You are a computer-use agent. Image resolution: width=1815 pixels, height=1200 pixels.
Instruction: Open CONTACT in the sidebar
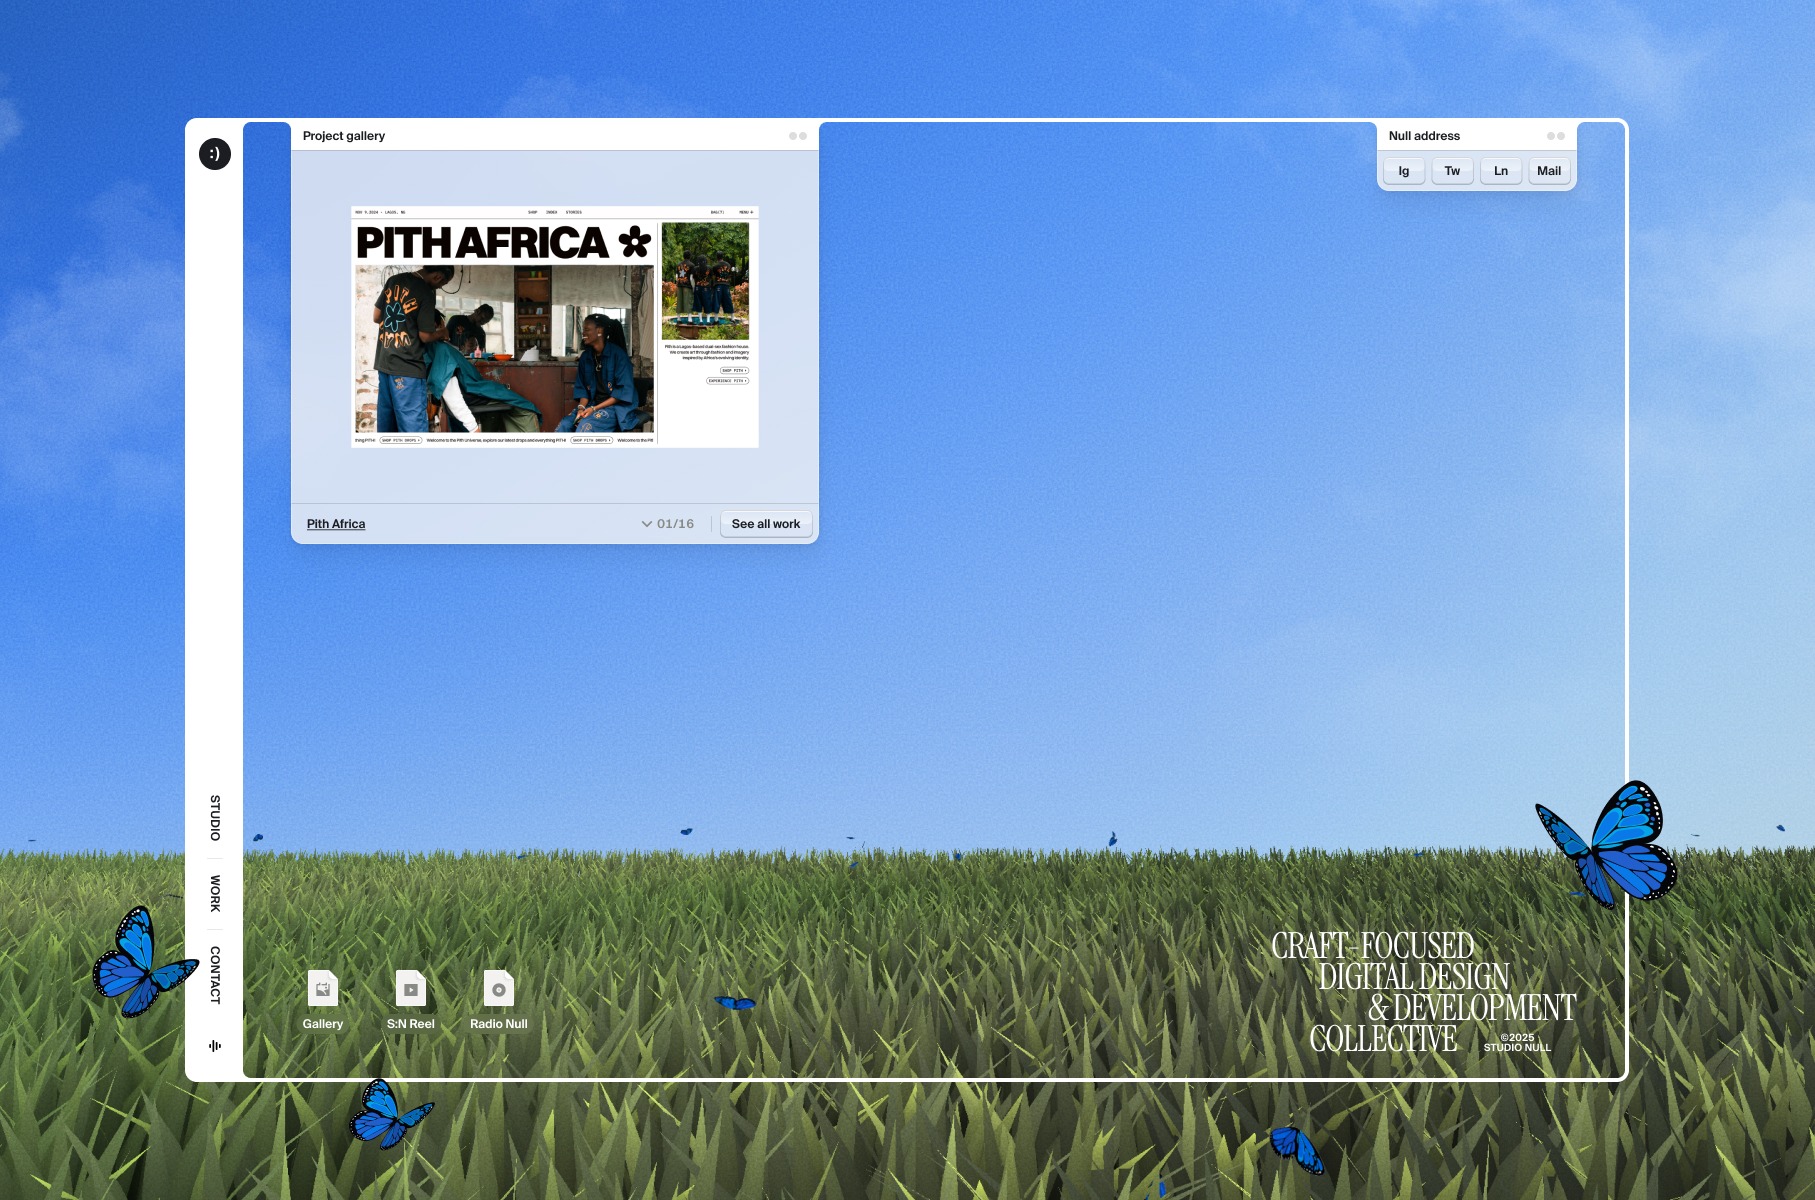coord(215,975)
